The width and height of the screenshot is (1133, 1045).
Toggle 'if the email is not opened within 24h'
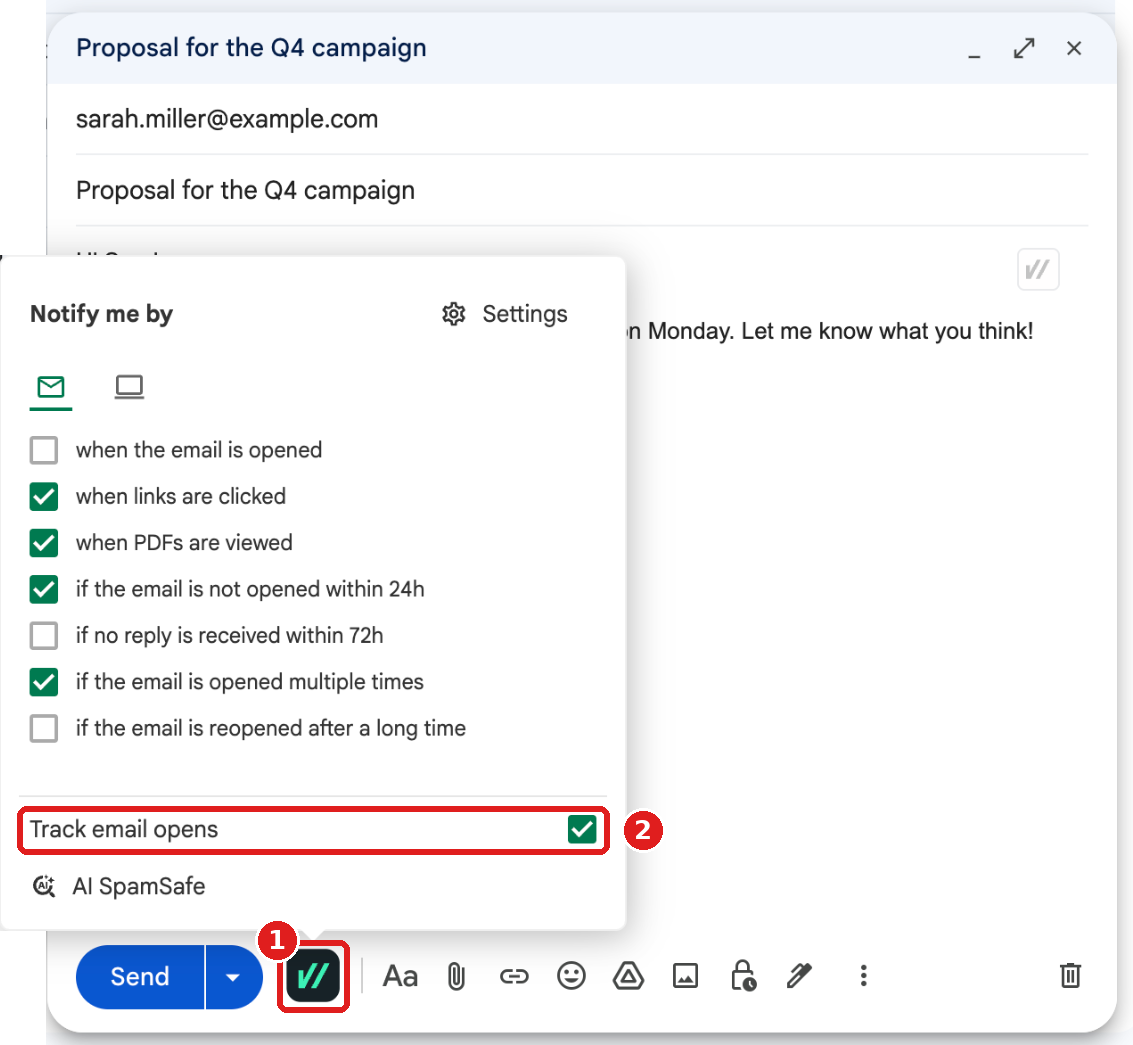44,589
